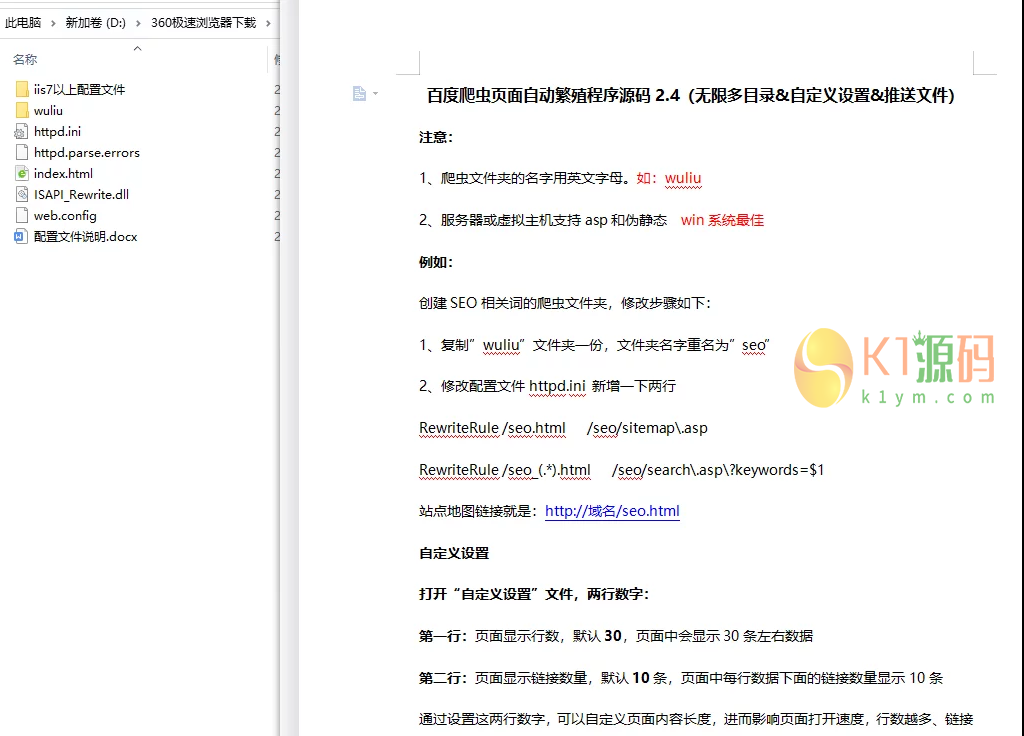The height and width of the screenshot is (736, 1024).
Task: Click the sort arrow above 名称 column
Action: click(138, 48)
